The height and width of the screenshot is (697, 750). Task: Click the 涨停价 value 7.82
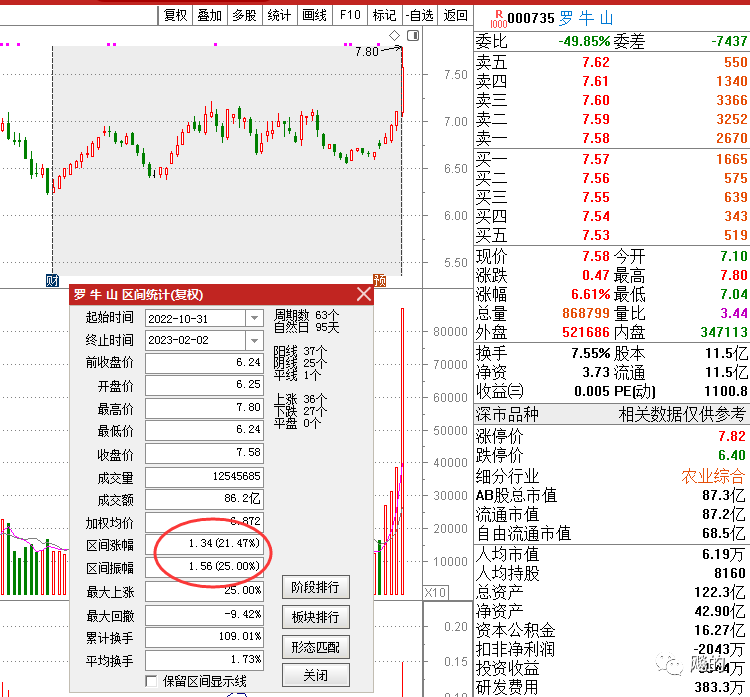click(x=732, y=436)
